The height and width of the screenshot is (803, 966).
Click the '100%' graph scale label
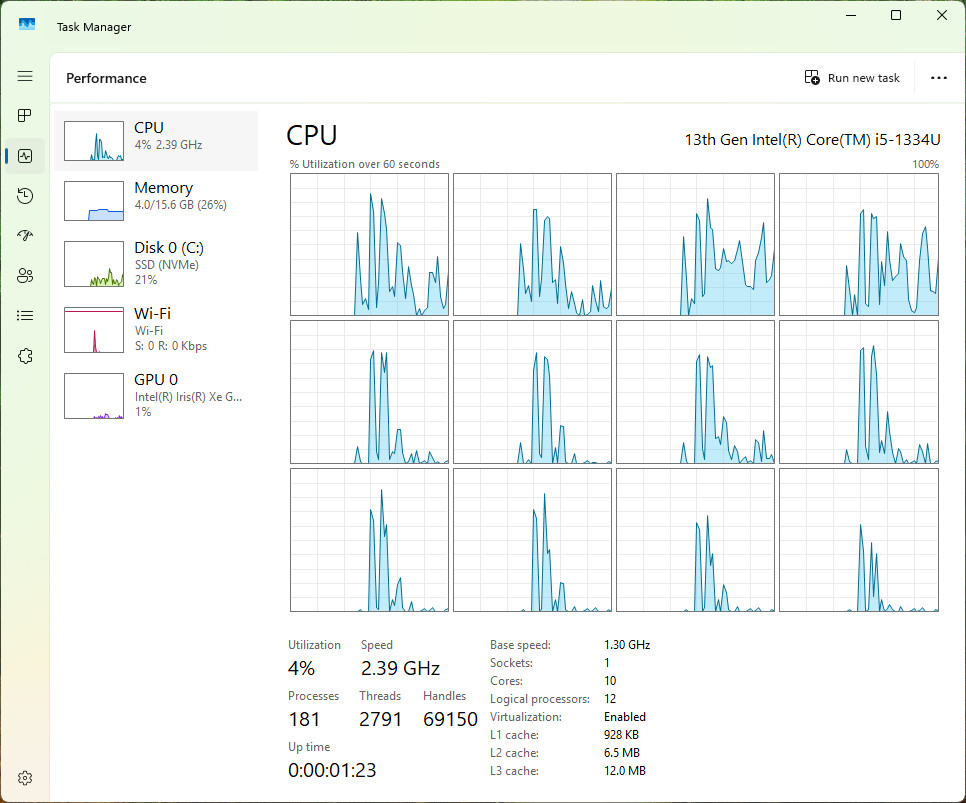925,164
